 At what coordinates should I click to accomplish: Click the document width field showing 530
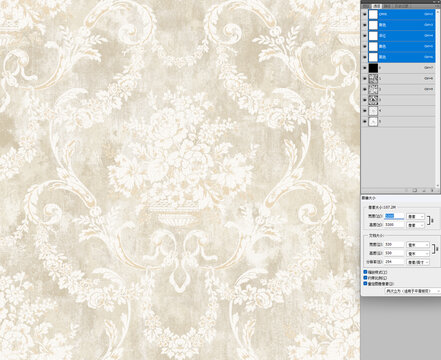coord(394,245)
